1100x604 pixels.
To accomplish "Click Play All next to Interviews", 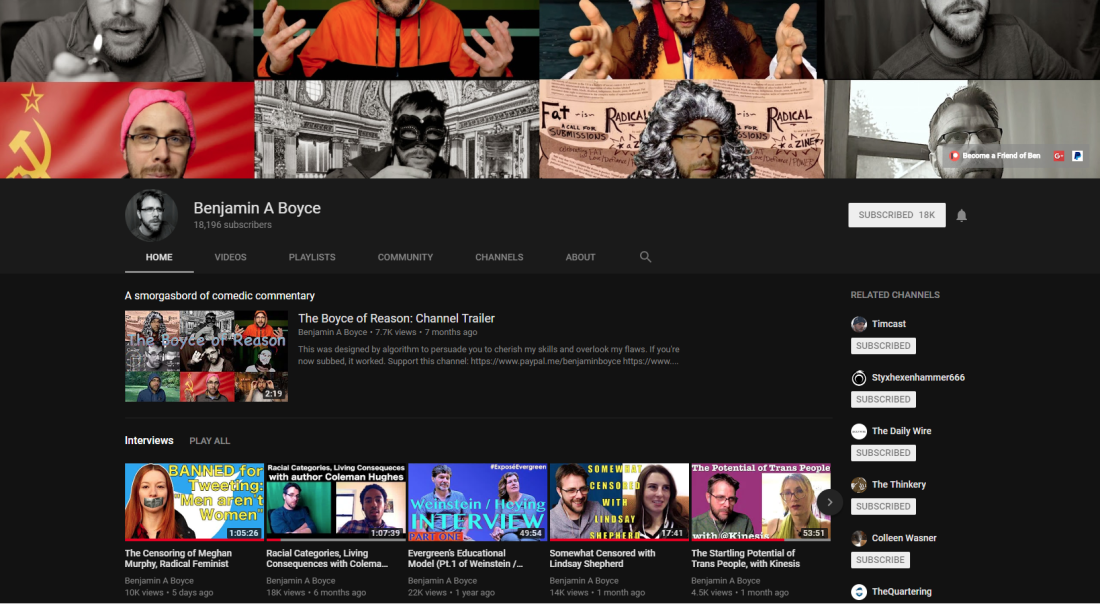I will 209,441.
